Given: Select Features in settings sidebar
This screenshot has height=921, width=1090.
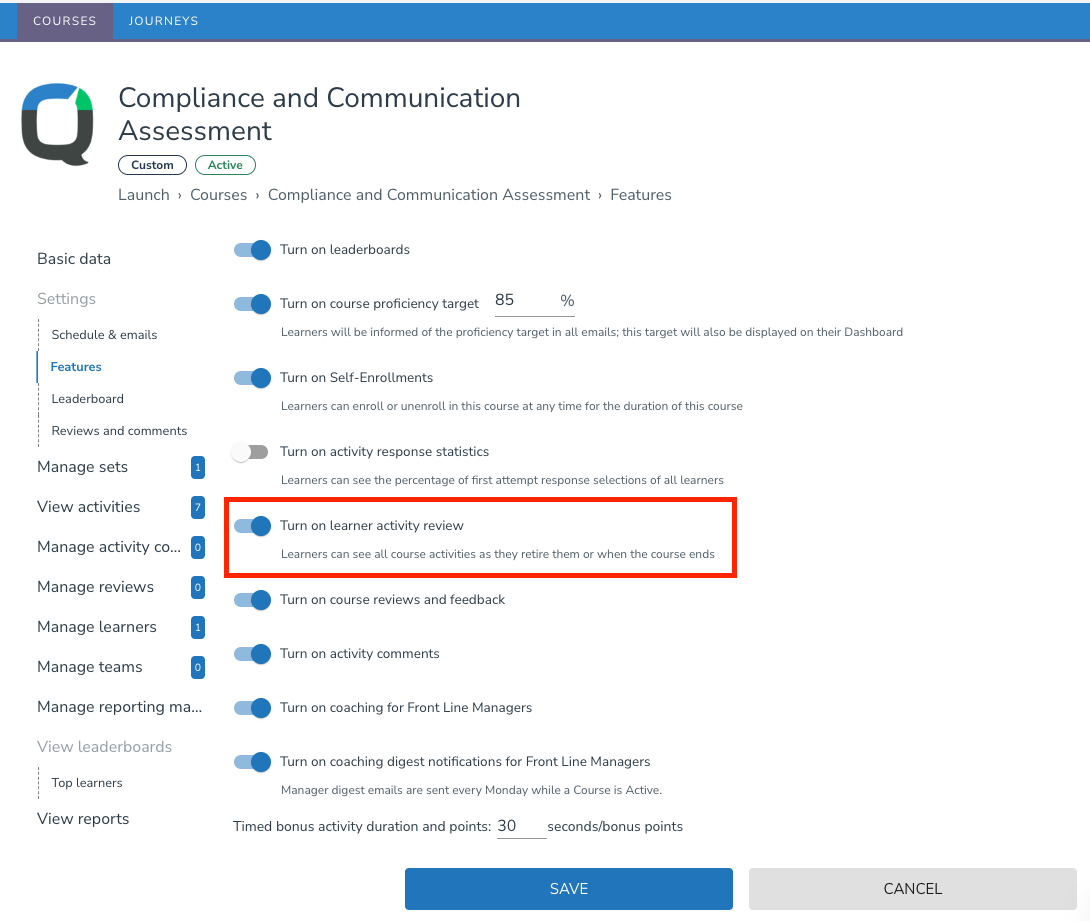Looking at the screenshot, I should click(x=76, y=367).
